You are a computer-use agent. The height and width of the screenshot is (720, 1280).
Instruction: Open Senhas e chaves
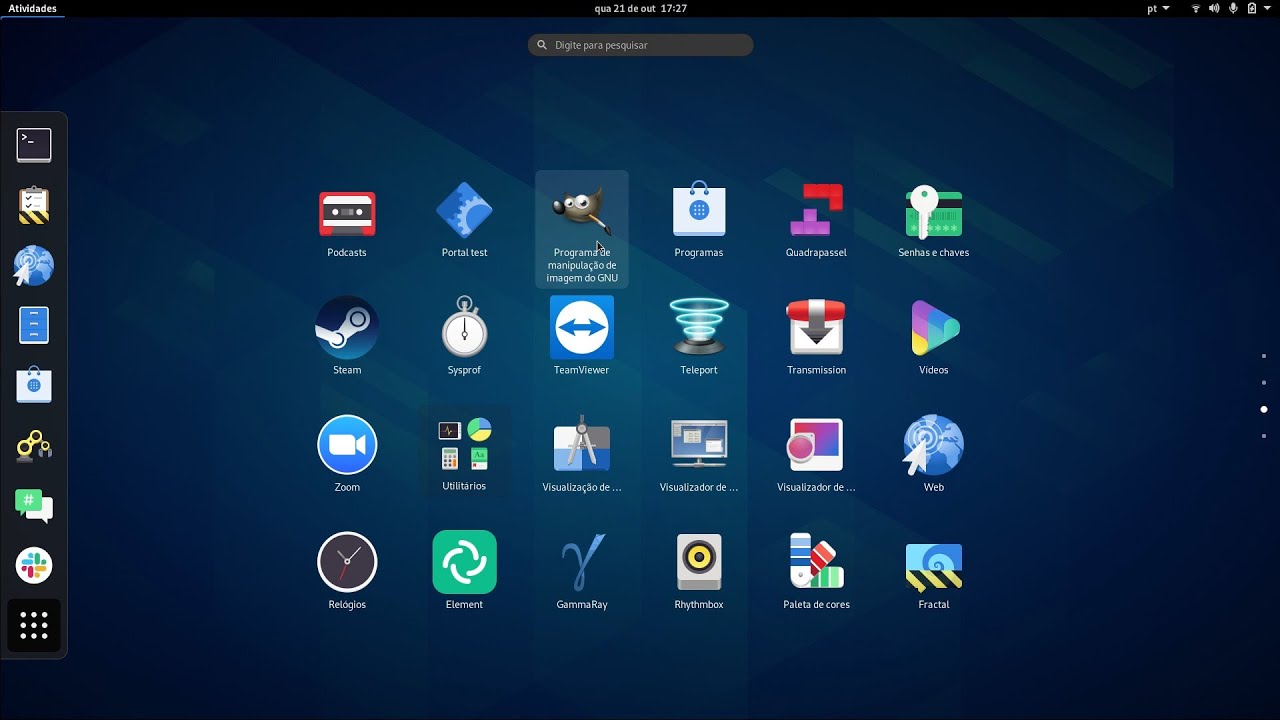[934, 222]
